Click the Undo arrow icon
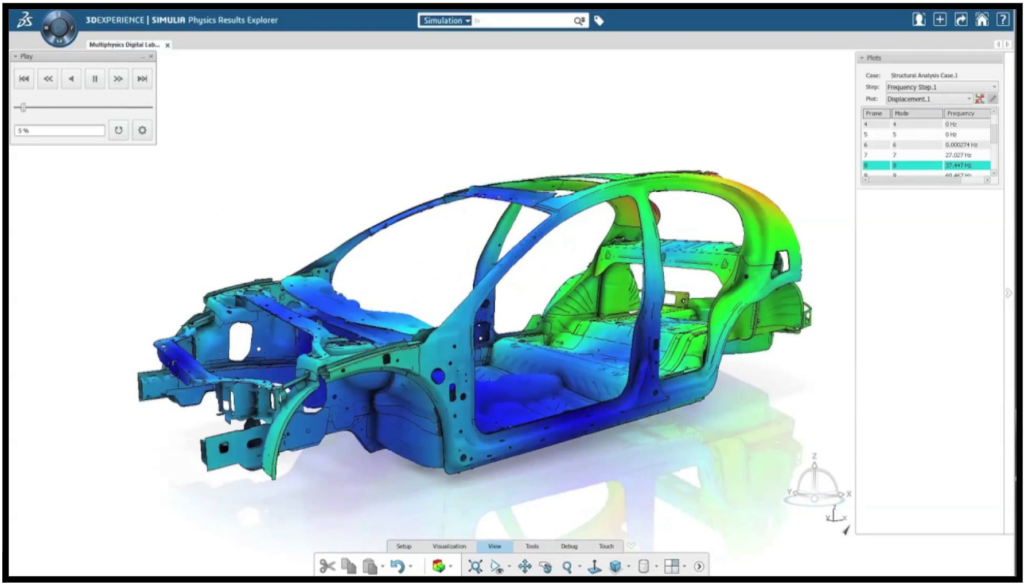 (396, 566)
